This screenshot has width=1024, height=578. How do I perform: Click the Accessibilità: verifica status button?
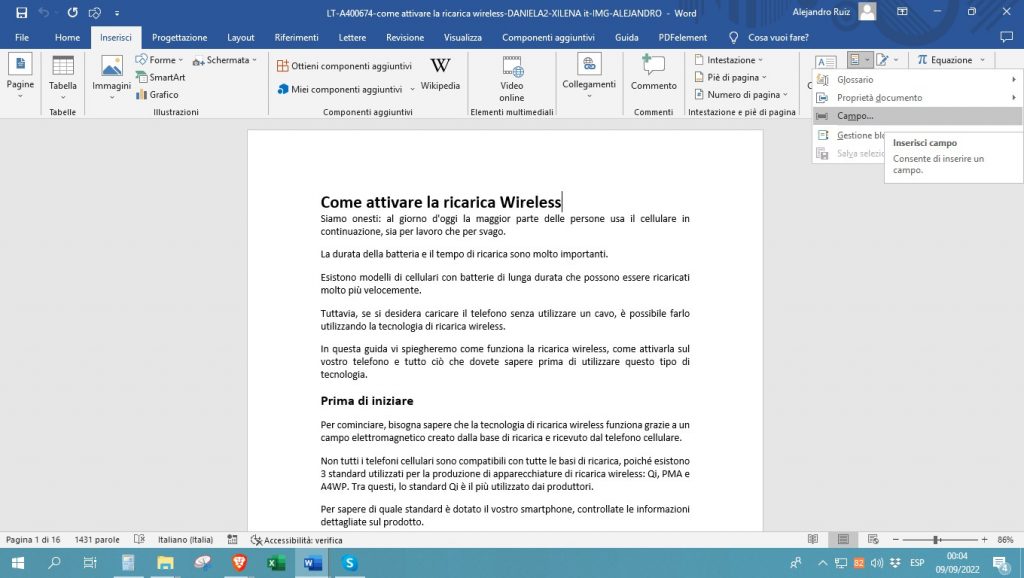pos(297,540)
